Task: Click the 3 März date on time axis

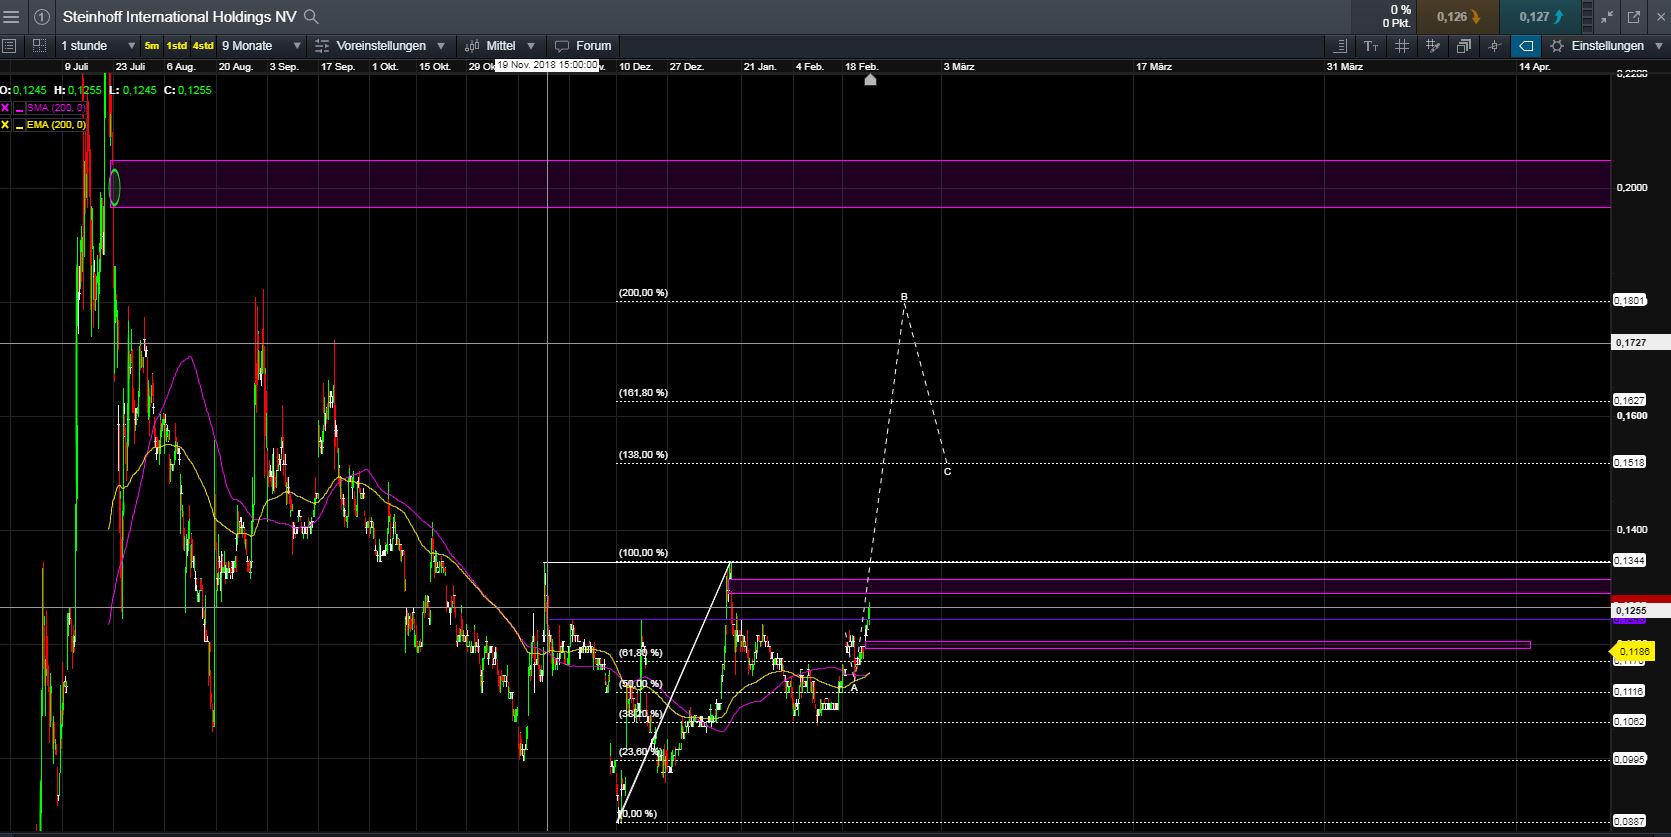Action: pos(959,67)
